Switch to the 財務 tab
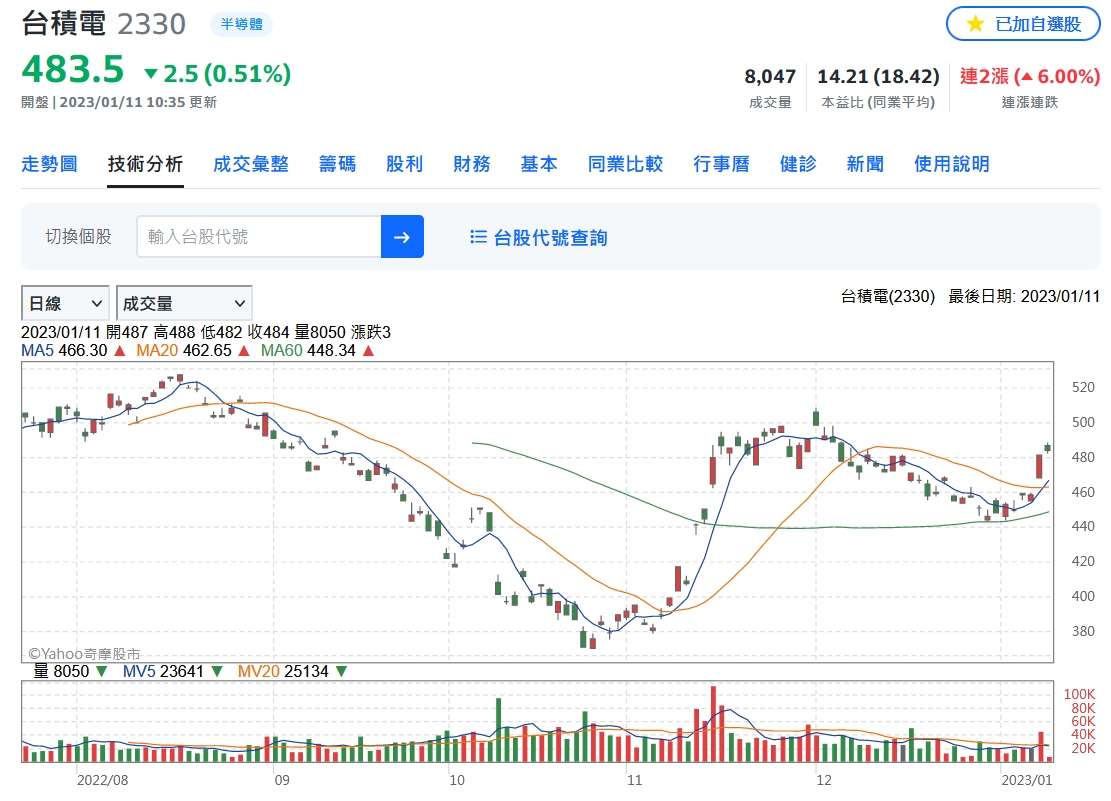The width and height of the screenshot is (1111, 801). click(472, 164)
